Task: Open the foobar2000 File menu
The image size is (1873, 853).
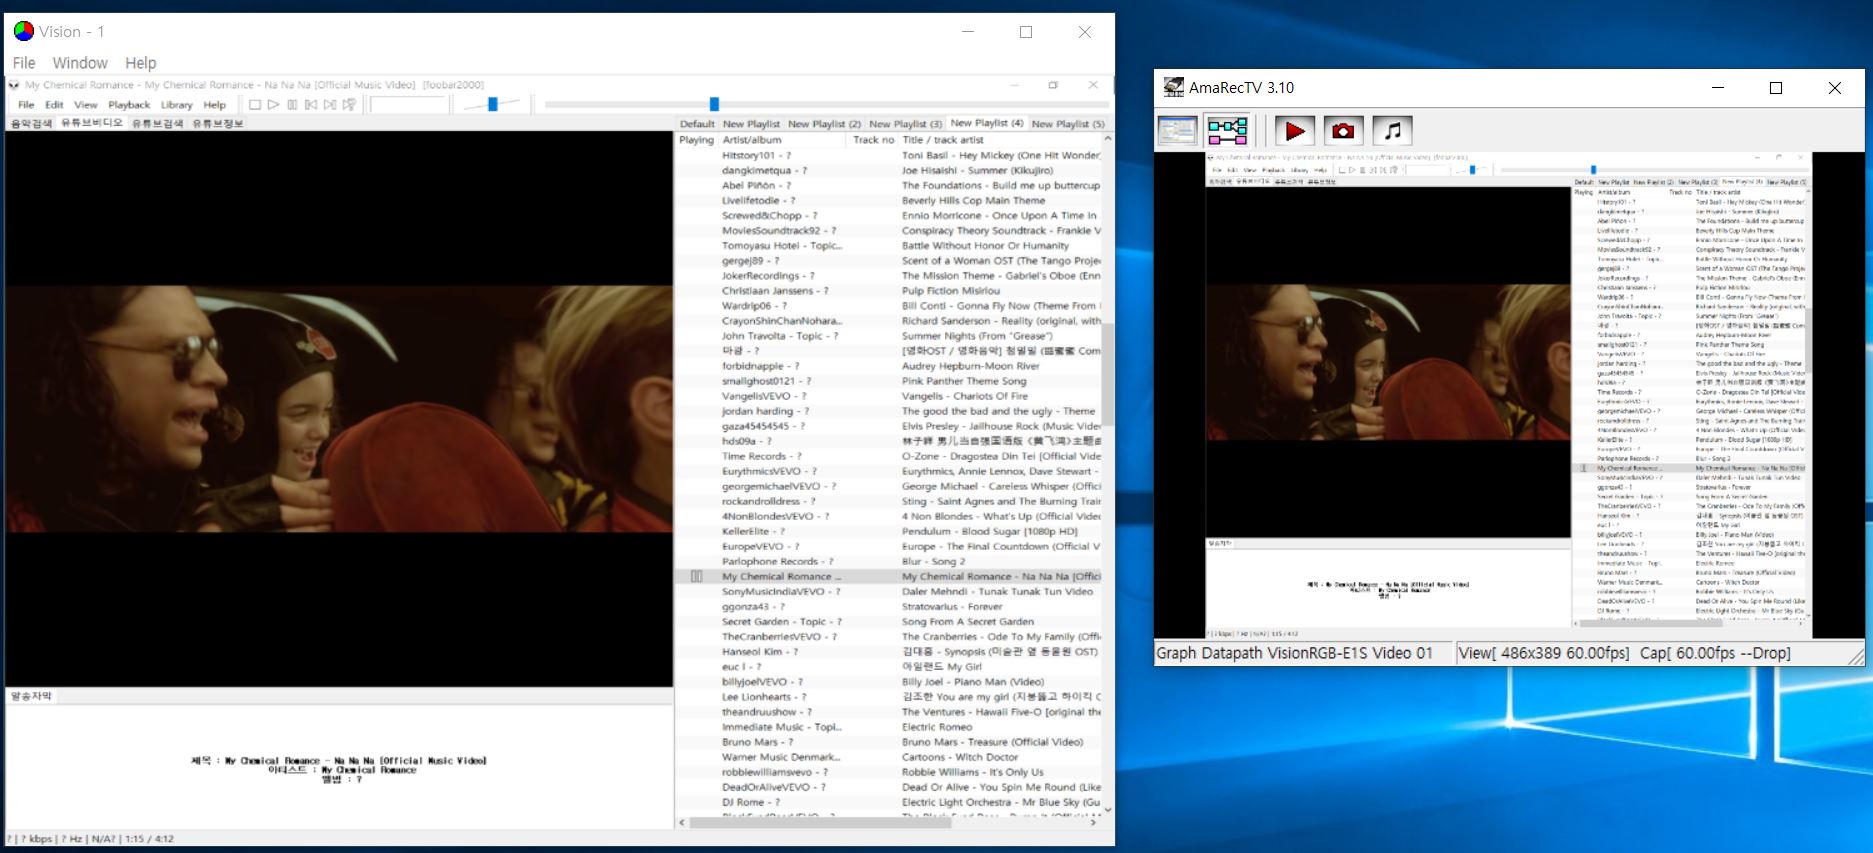Action: [26, 105]
